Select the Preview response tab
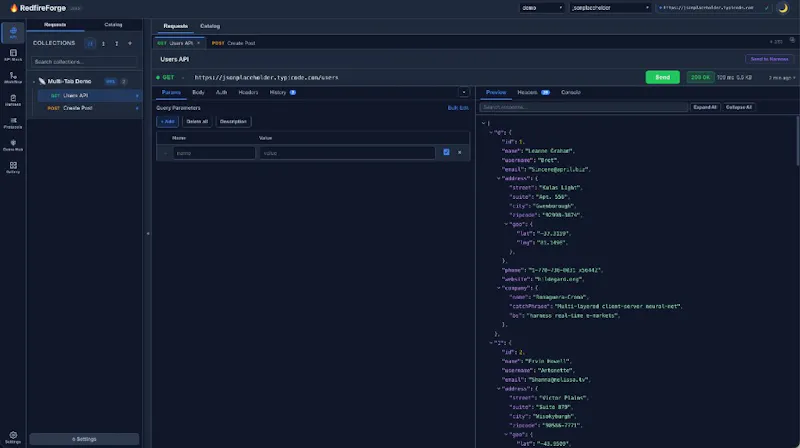This screenshot has width=800, height=448. pyautogui.click(x=495, y=92)
